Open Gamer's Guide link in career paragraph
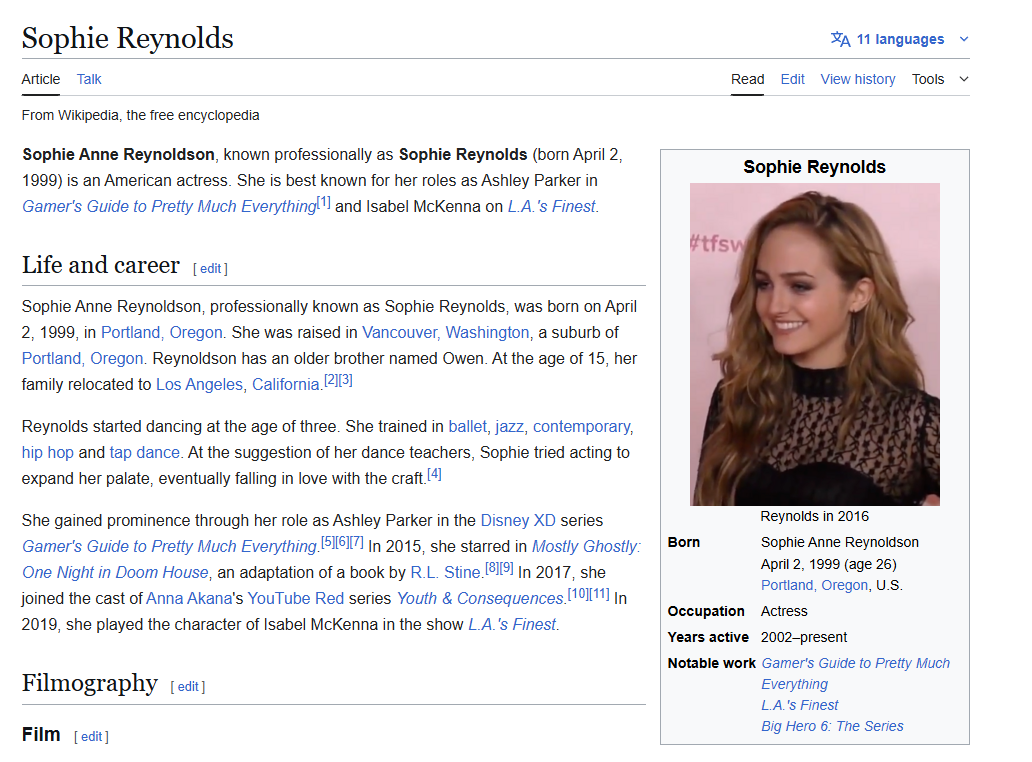This screenshot has width=1032, height=762. 170,547
